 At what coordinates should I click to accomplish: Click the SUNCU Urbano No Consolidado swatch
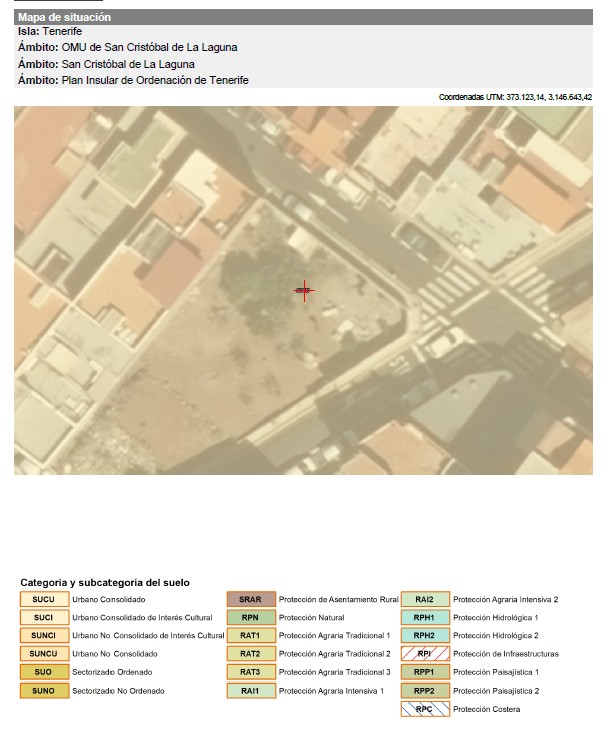(x=44, y=654)
